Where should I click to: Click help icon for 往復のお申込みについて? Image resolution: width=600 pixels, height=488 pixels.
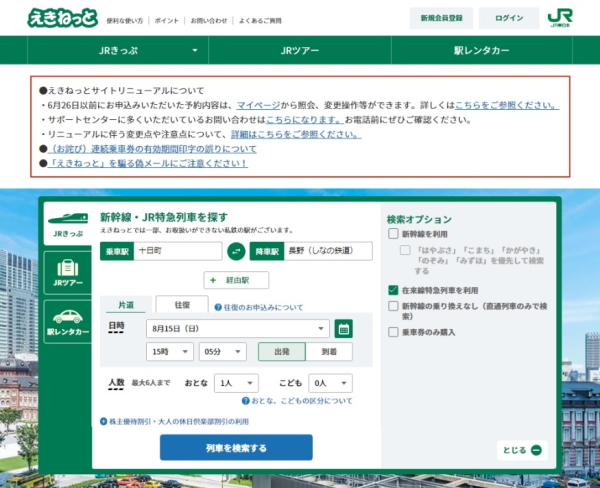tap(218, 307)
